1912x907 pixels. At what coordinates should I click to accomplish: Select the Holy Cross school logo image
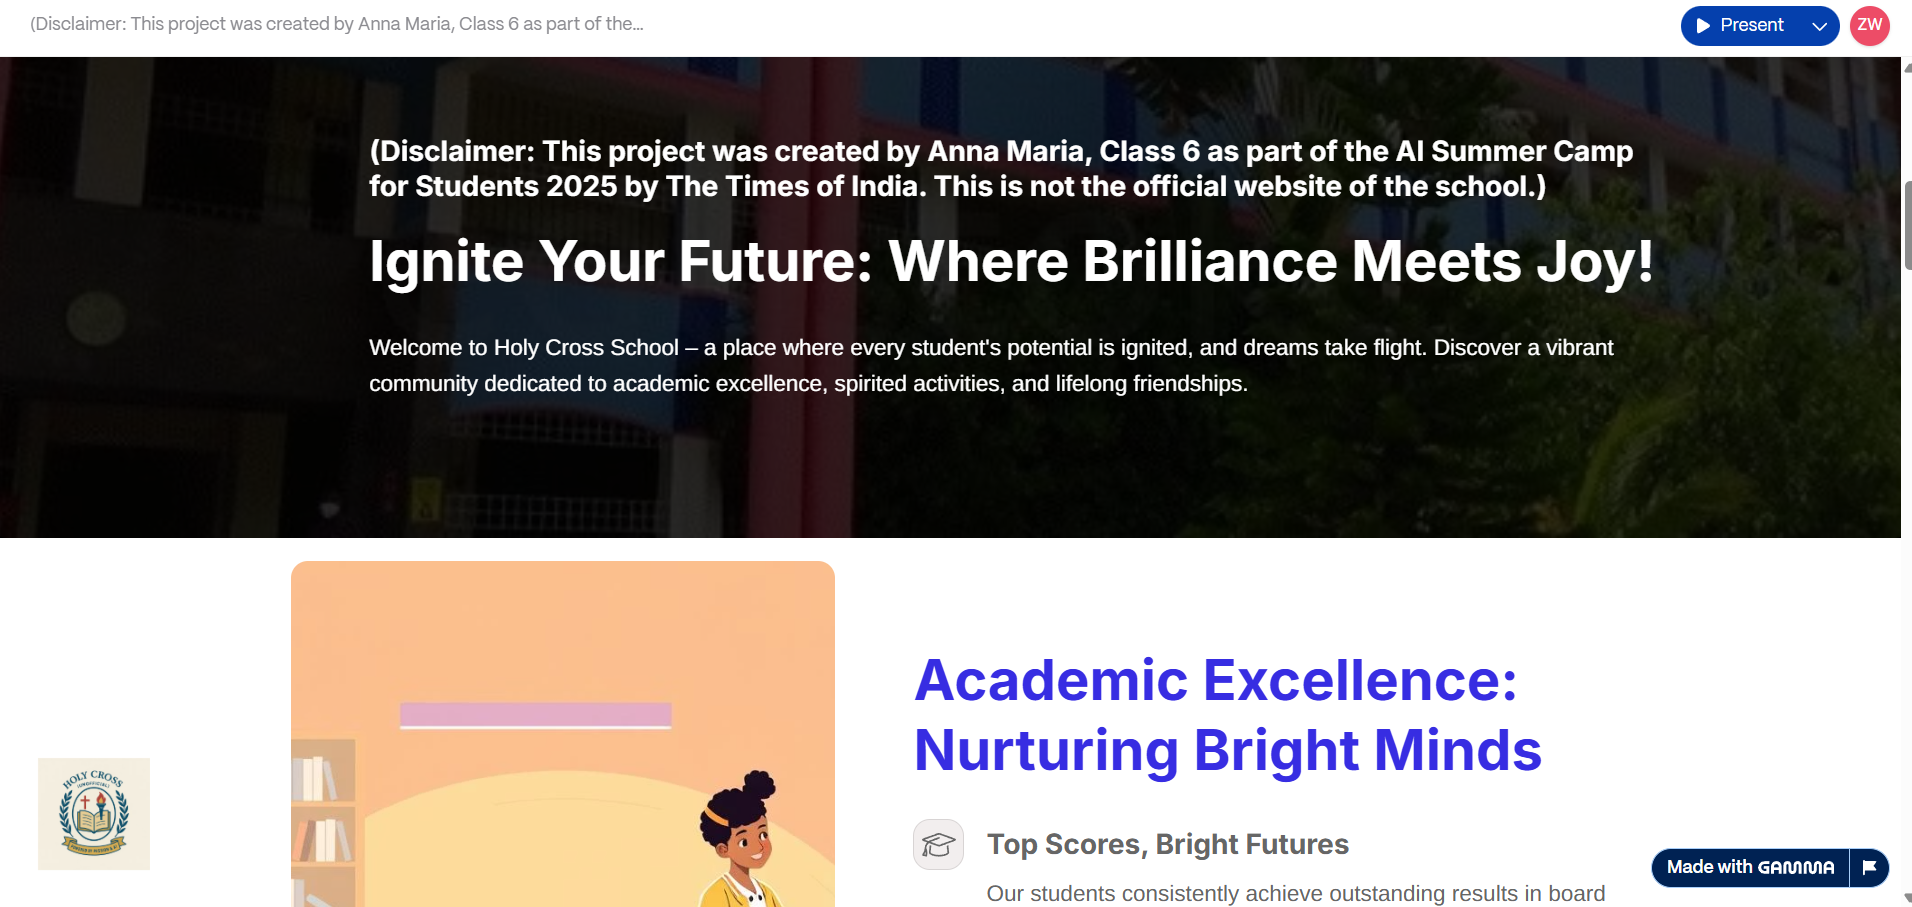[x=94, y=814]
